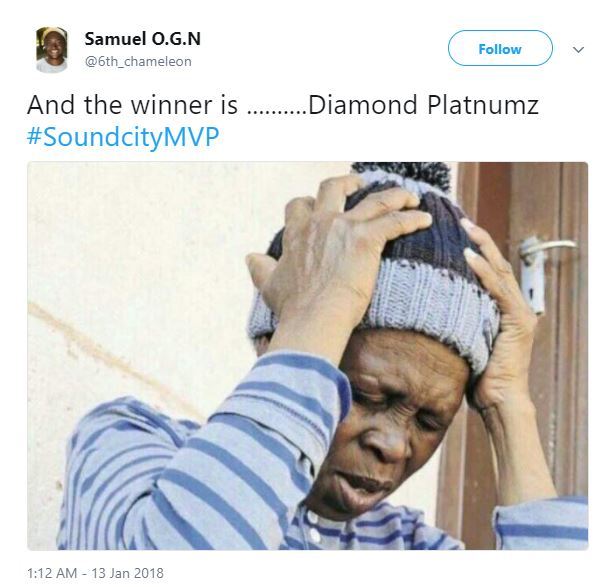Click the display name Samuel O.G.N
The image size is (611, 587).
pyautogui.click(x=143, y=39)
